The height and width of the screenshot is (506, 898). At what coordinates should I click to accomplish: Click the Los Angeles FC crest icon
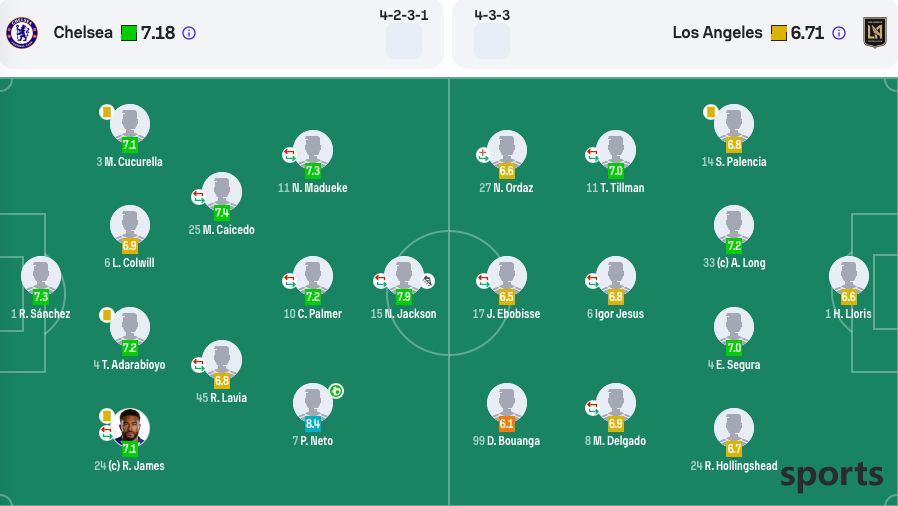coord(875,33)
